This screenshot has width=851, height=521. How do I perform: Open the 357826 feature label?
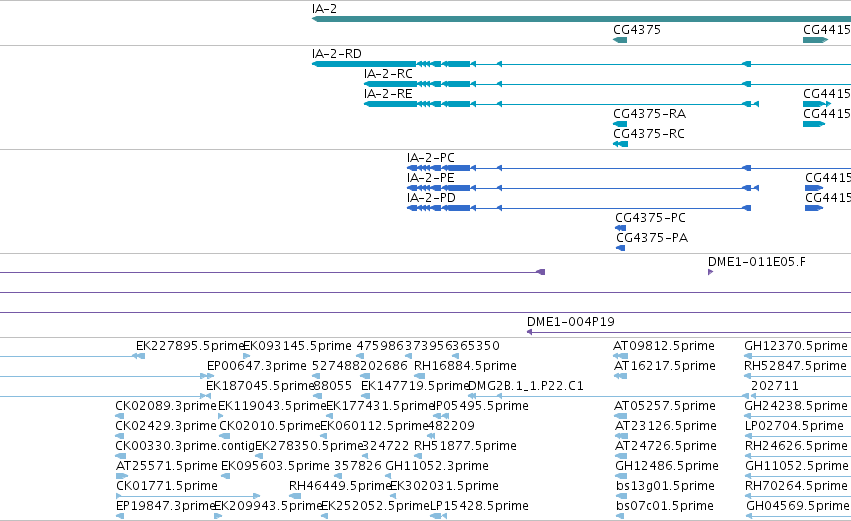358,466
